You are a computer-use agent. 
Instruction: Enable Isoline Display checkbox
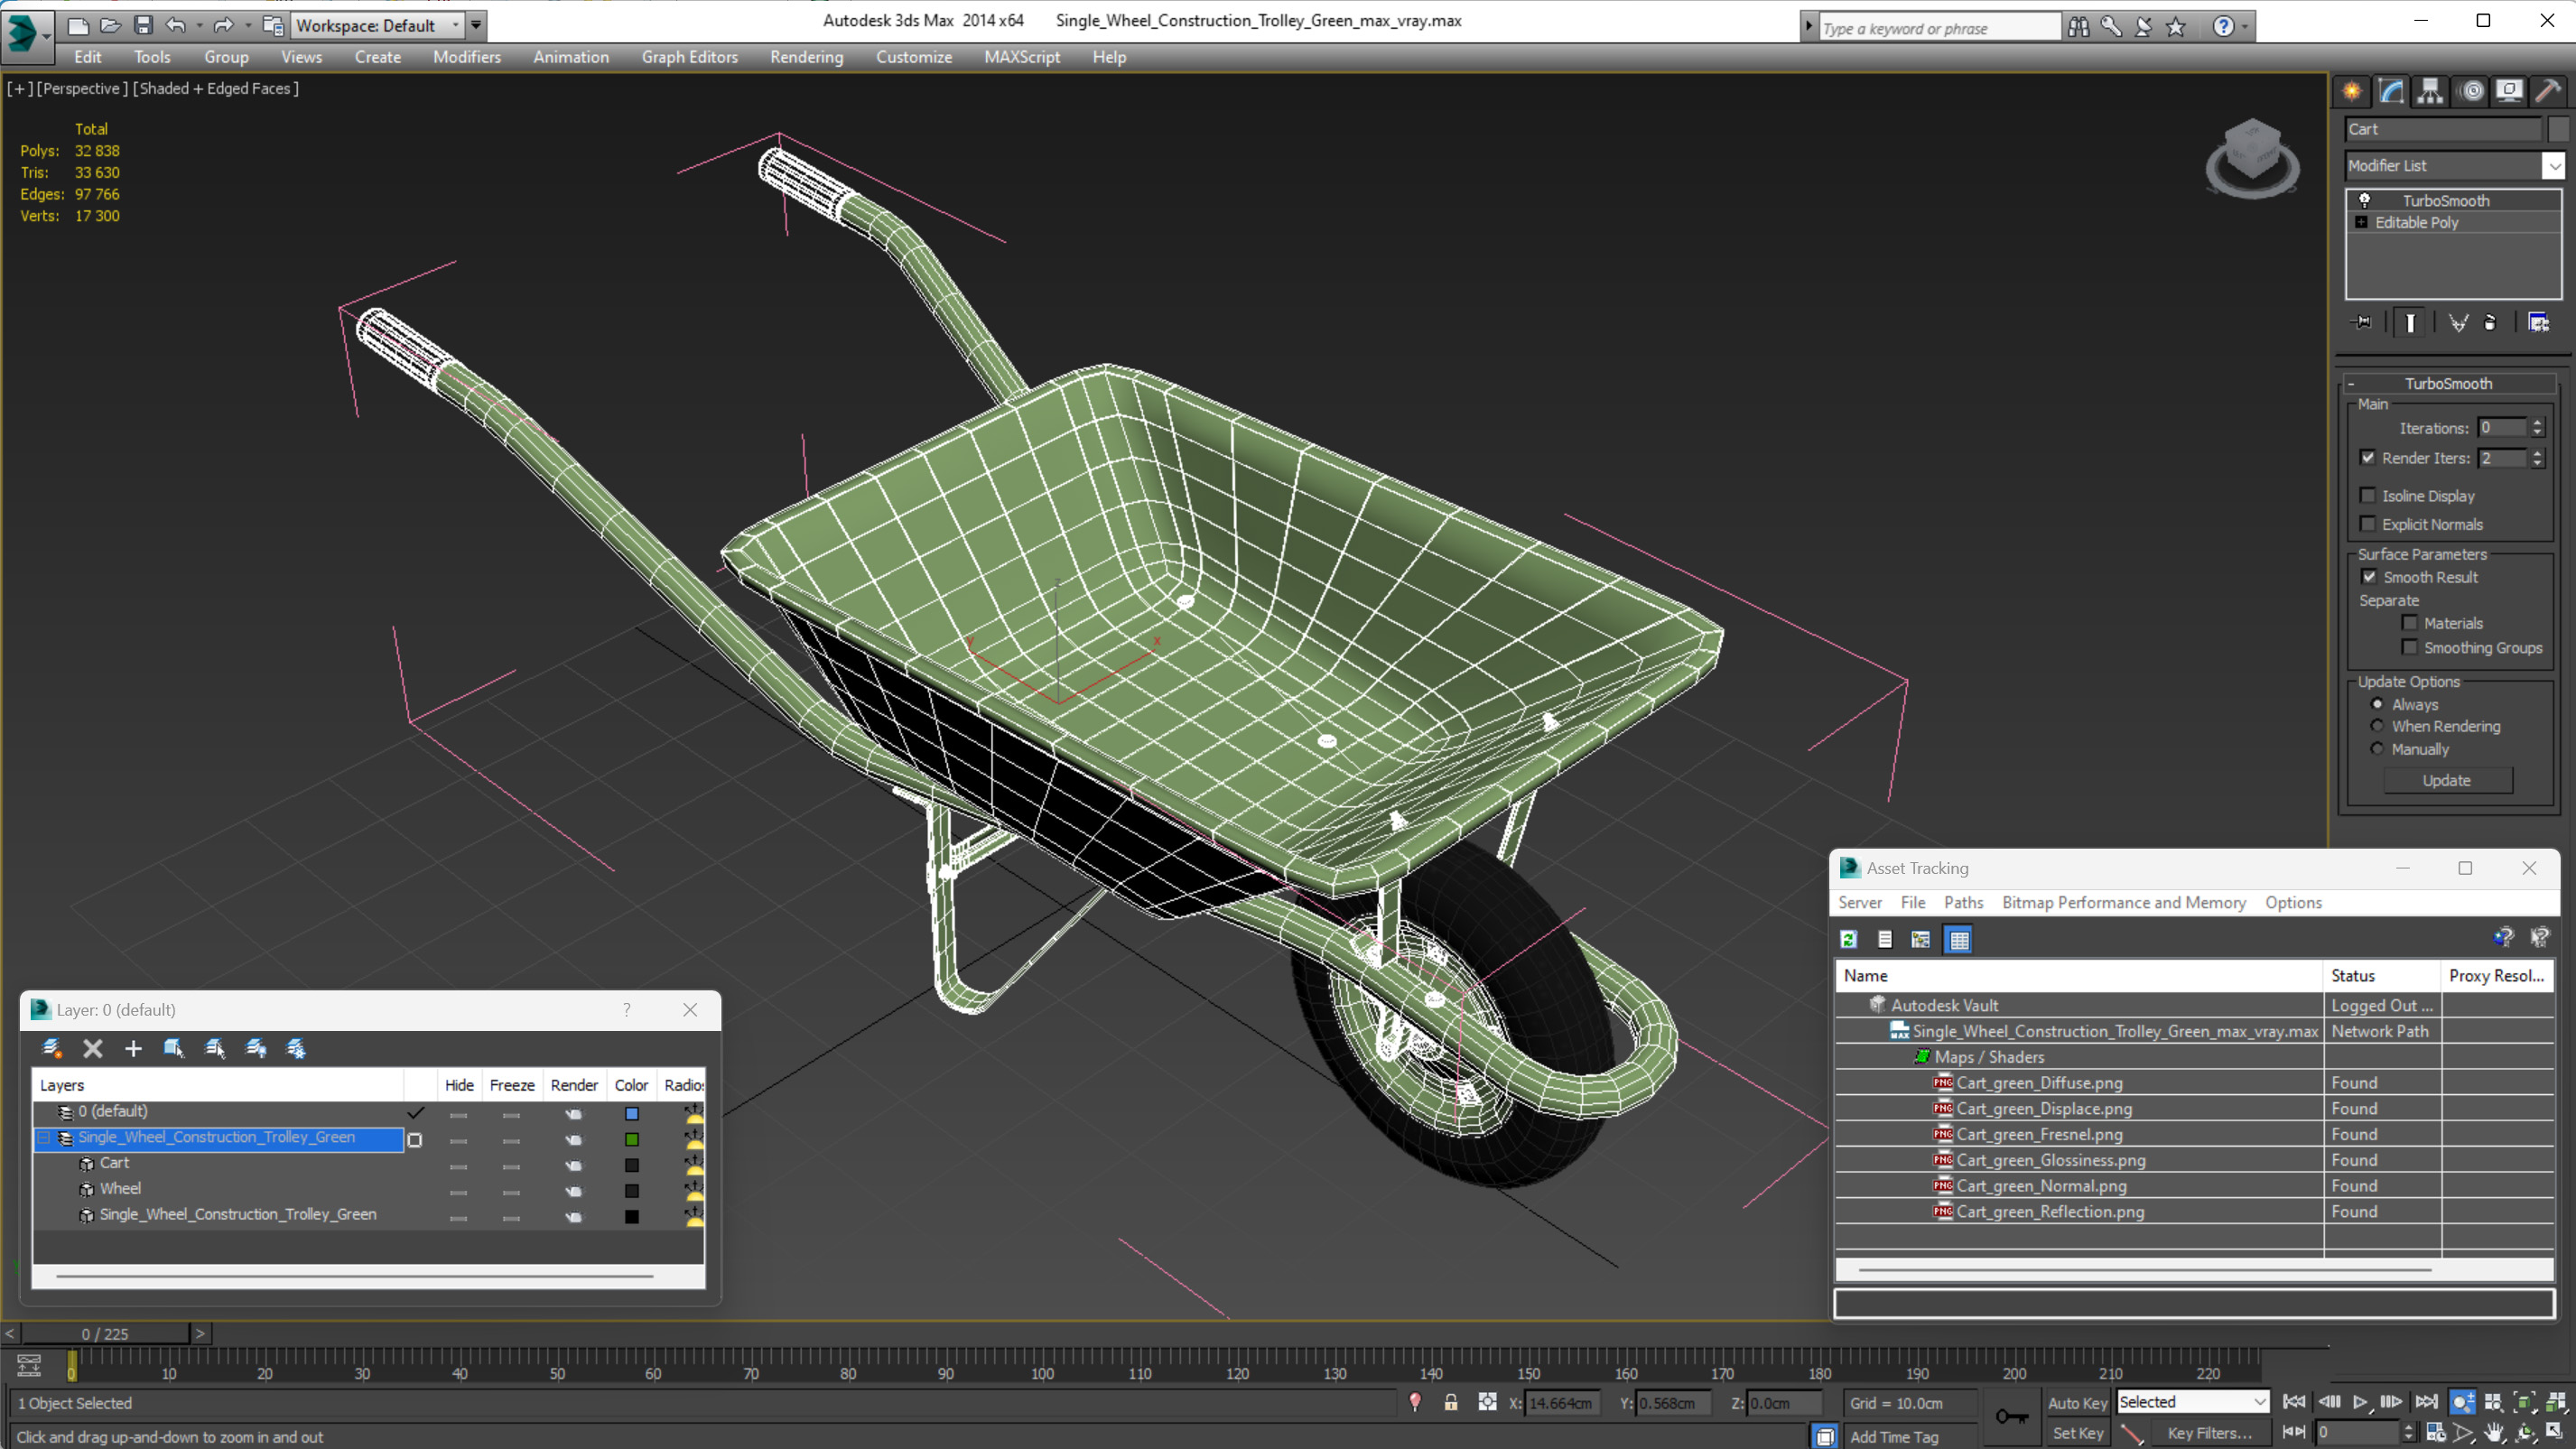2367,495
